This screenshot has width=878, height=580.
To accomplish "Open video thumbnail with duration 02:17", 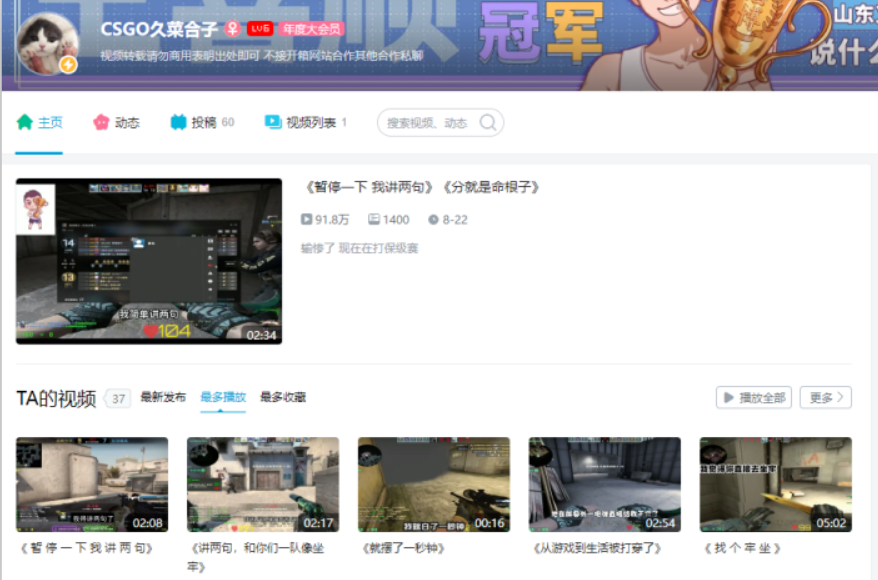I will click(x=263, y=484).
